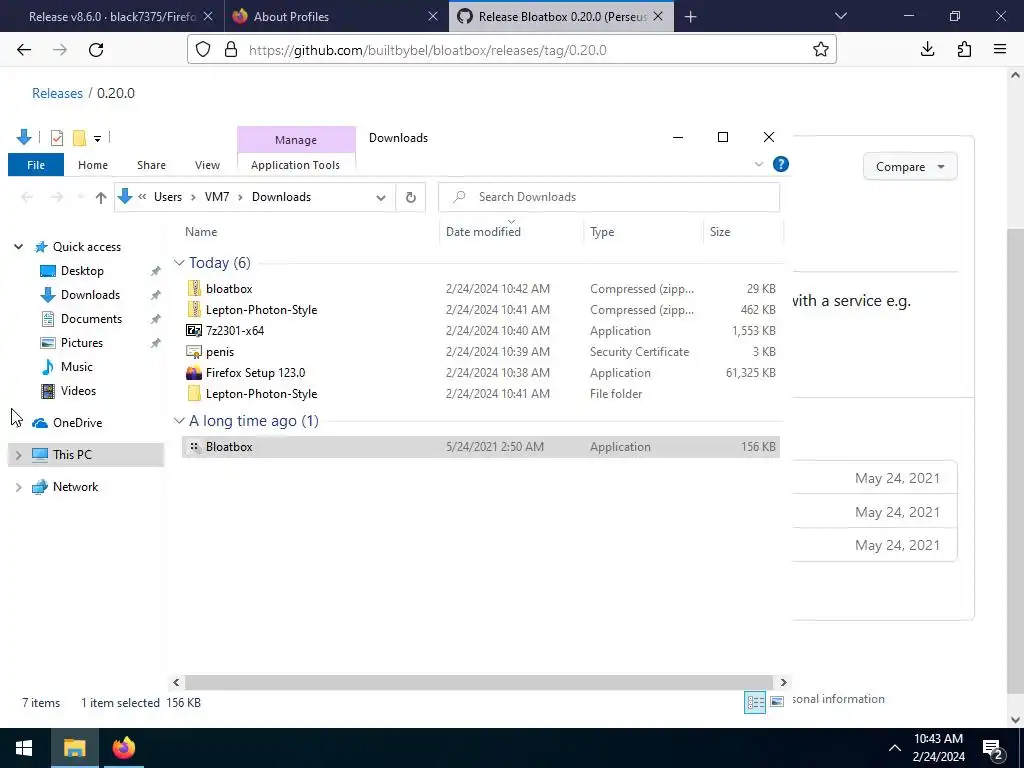Screen dimensions: 1024x768
Task: Click the Explorer horizontal scrollbar left arrow
Action: pyautogui.click(x=176, y=682)
